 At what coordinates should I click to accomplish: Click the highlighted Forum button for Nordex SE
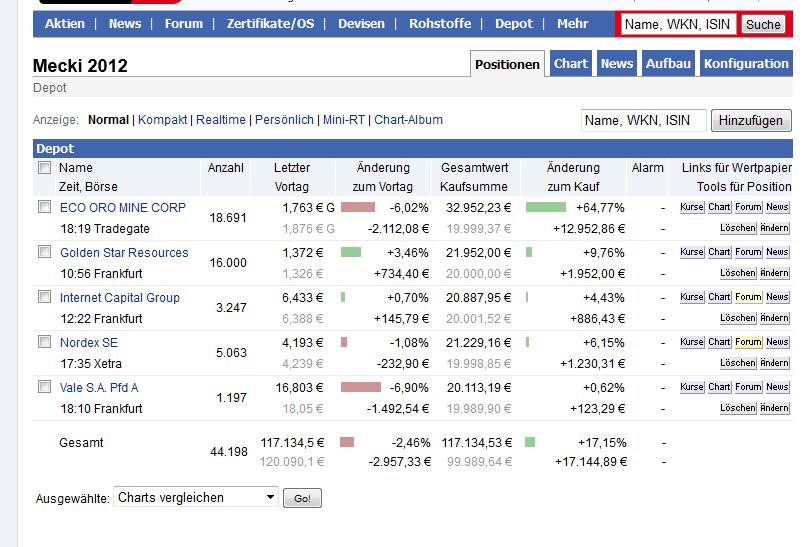click(x=748, y=342)
